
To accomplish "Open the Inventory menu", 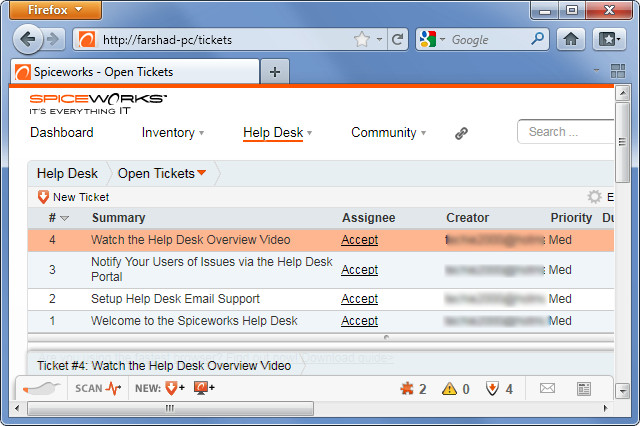I will (x=168, y=133).
